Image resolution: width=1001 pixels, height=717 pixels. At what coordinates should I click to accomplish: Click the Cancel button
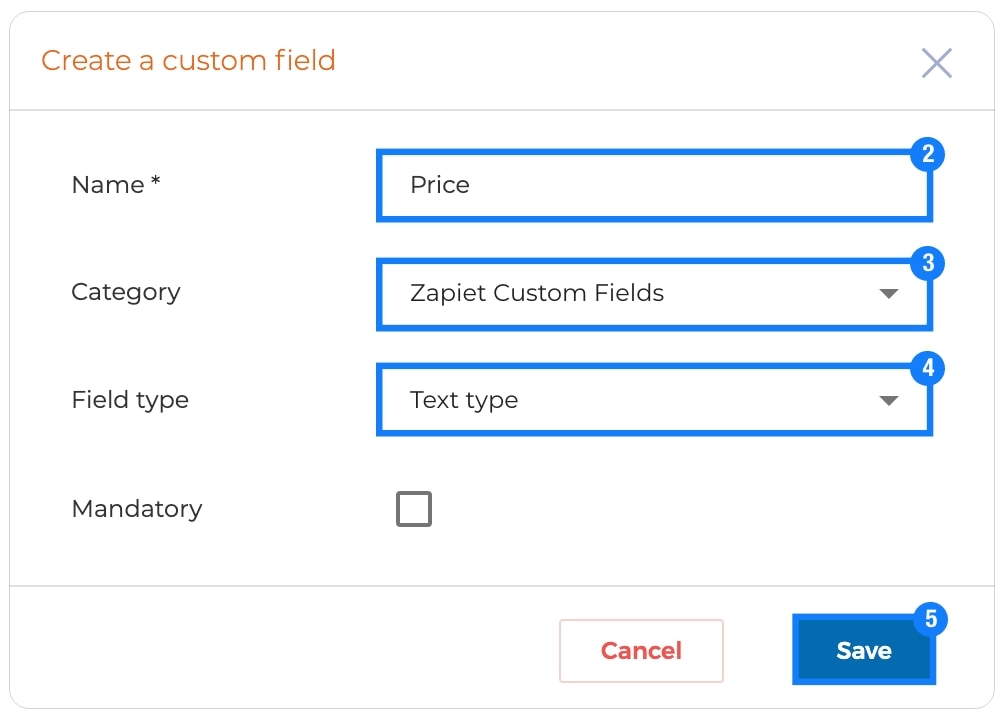(x=641, y=651)
